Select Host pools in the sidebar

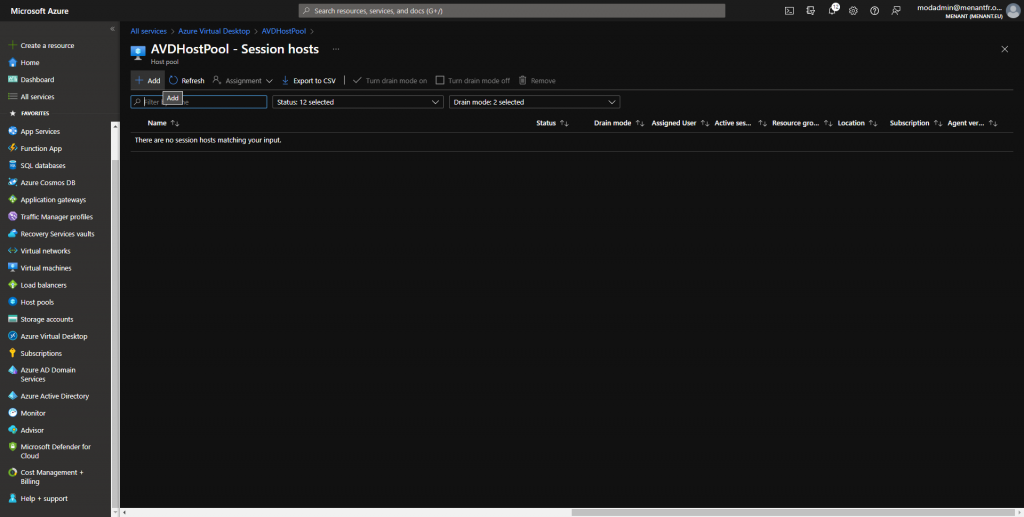37,302
